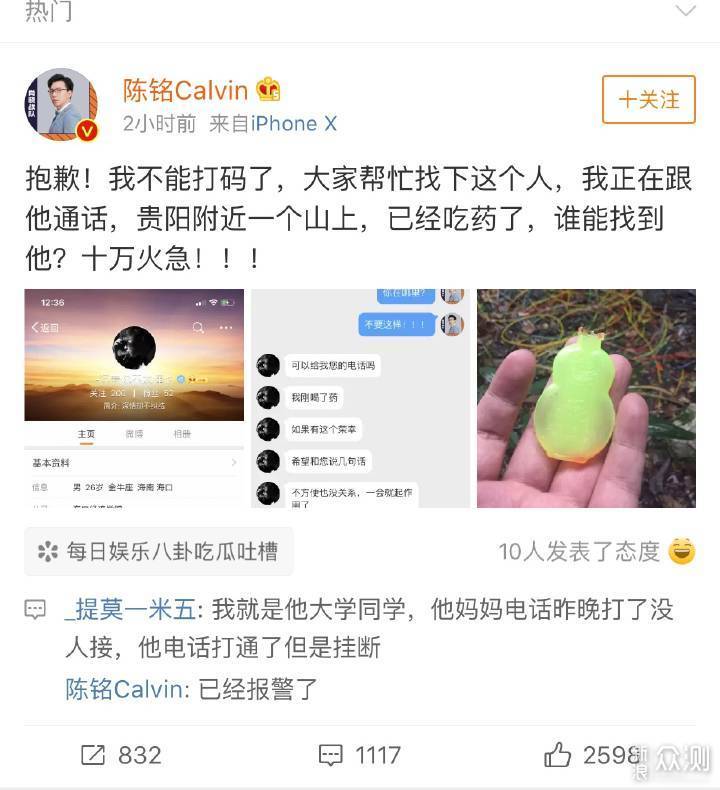Open the first profile screenshot image
Image resolution: width=720 pixels, height=790 pixels.
[134, 398]
